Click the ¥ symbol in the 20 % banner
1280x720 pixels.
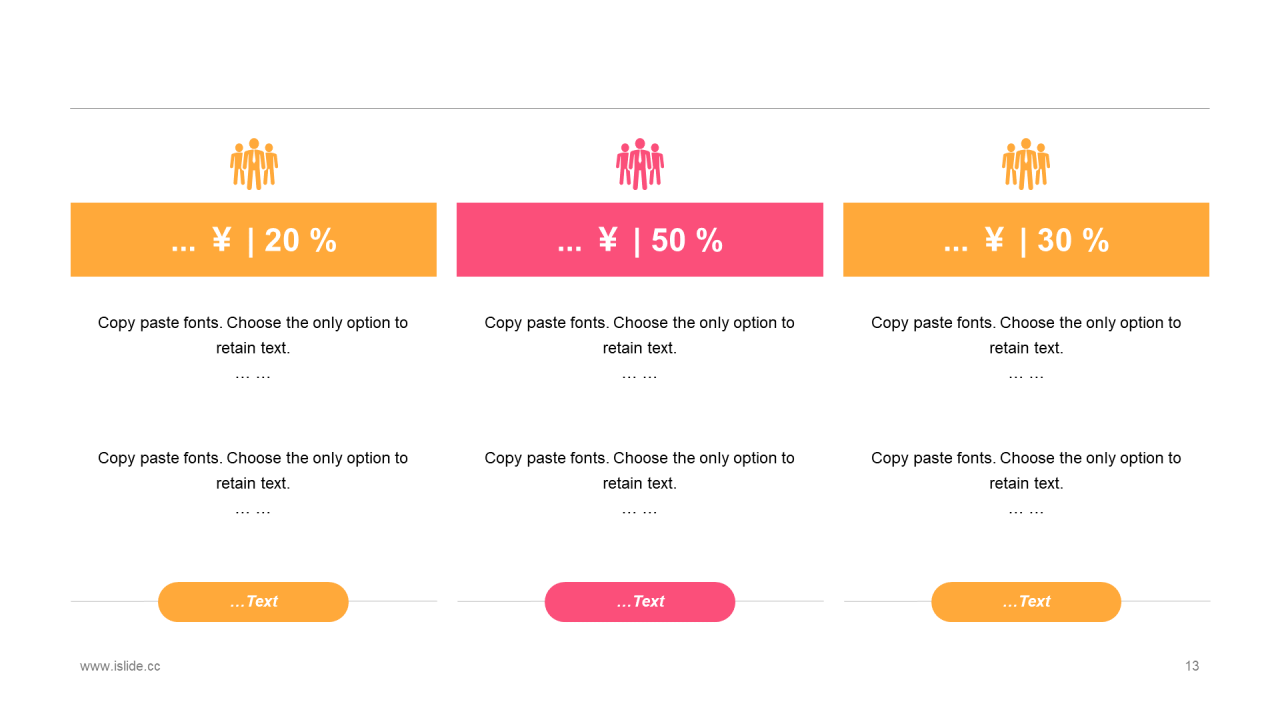[x=222, y=240]
